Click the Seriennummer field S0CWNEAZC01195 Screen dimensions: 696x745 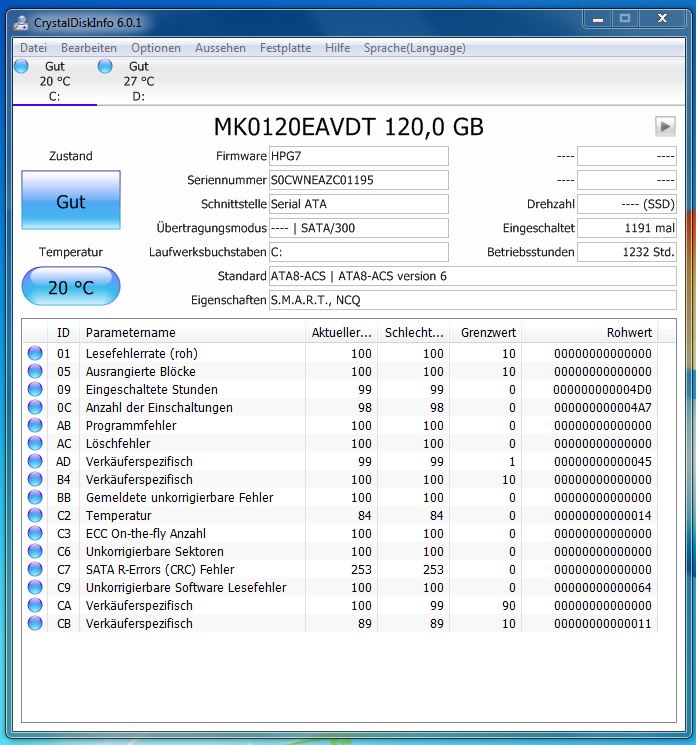(359, 180)
